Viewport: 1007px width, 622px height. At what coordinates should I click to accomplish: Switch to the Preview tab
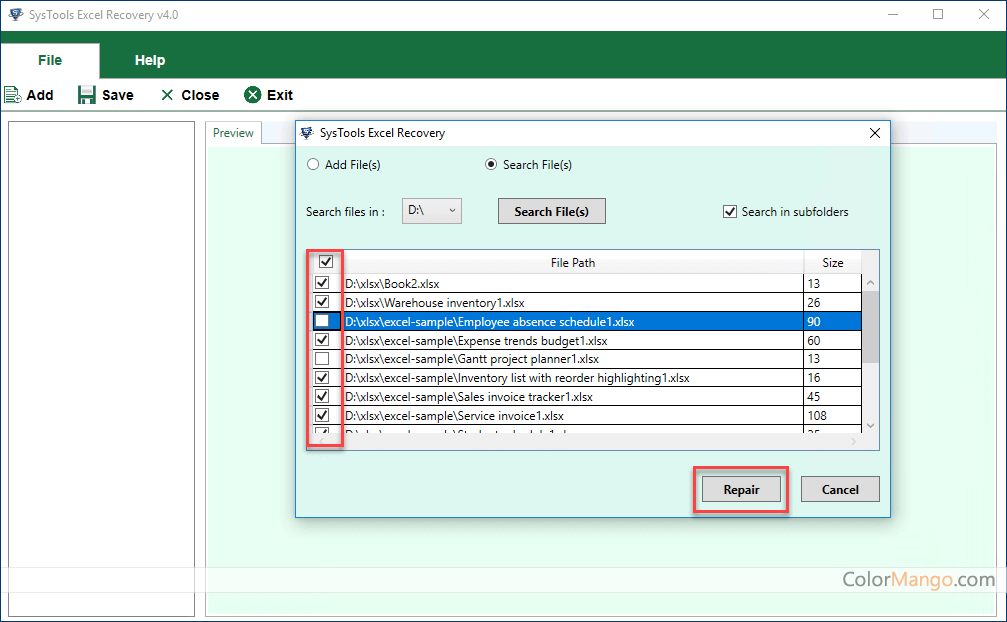233,133
